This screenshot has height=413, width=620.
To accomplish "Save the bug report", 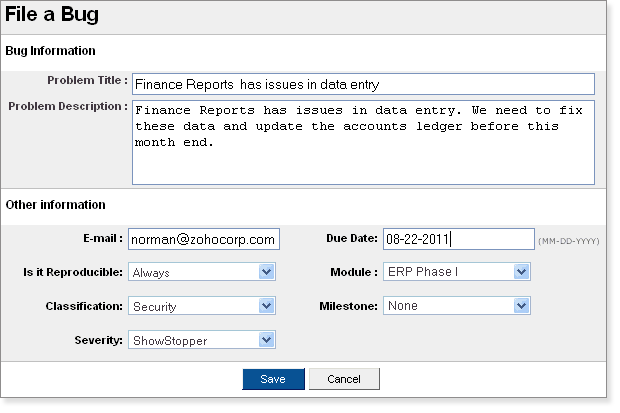I will tap(273, 379).
